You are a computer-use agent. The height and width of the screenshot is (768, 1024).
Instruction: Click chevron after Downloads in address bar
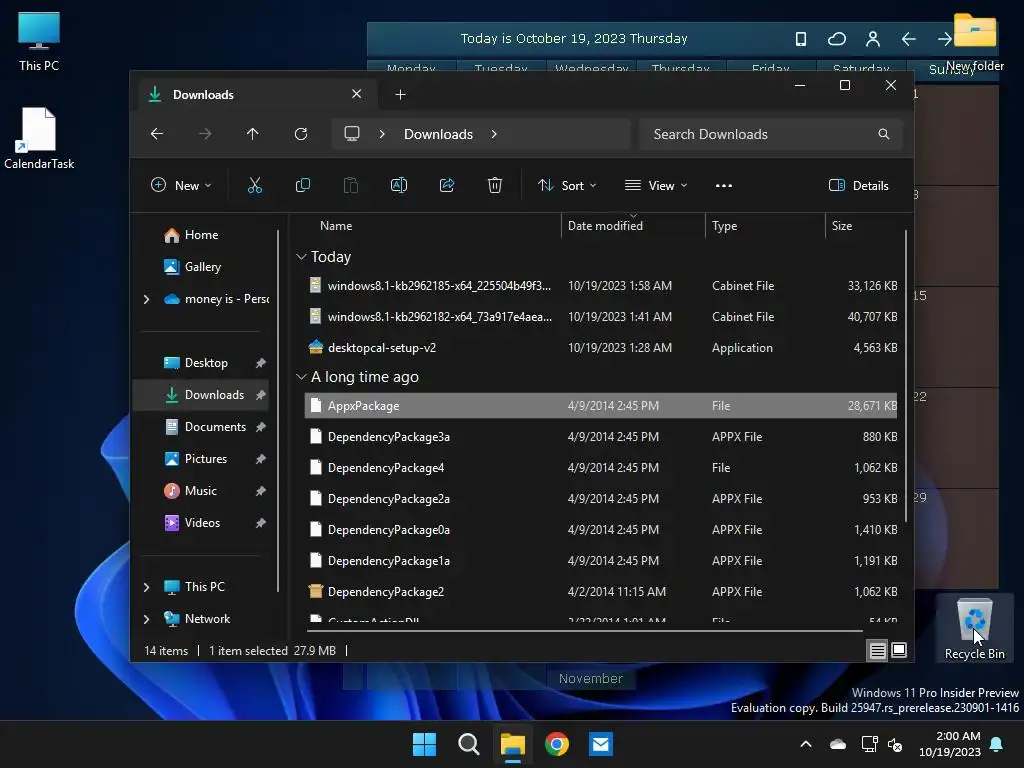[x=494, y=134]
